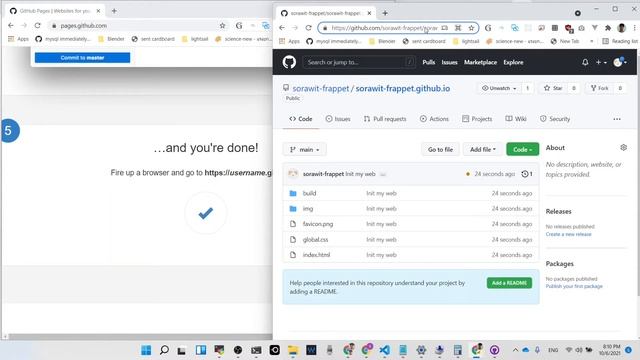Open taskbar Search
640x360 pixels.
click(x=164, y=350)
